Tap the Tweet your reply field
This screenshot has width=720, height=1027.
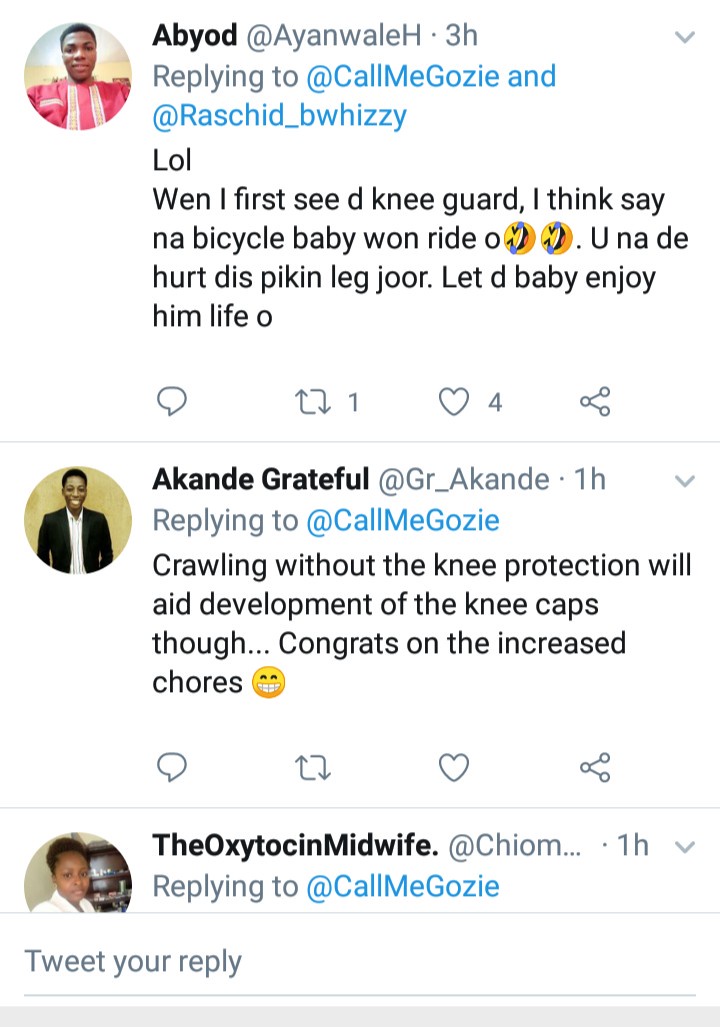point(360,962)
